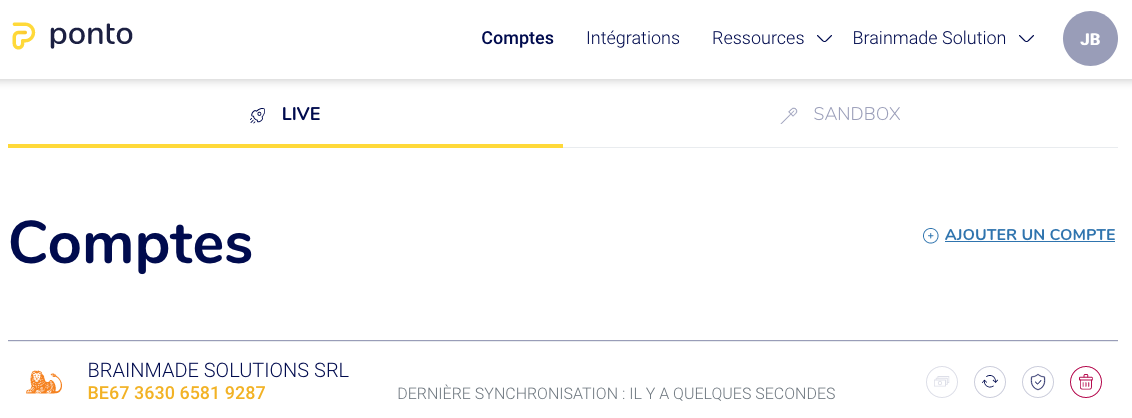Click the Sandbox tab's pin icon
1132x418 pixels.
(x=788, y=116)
